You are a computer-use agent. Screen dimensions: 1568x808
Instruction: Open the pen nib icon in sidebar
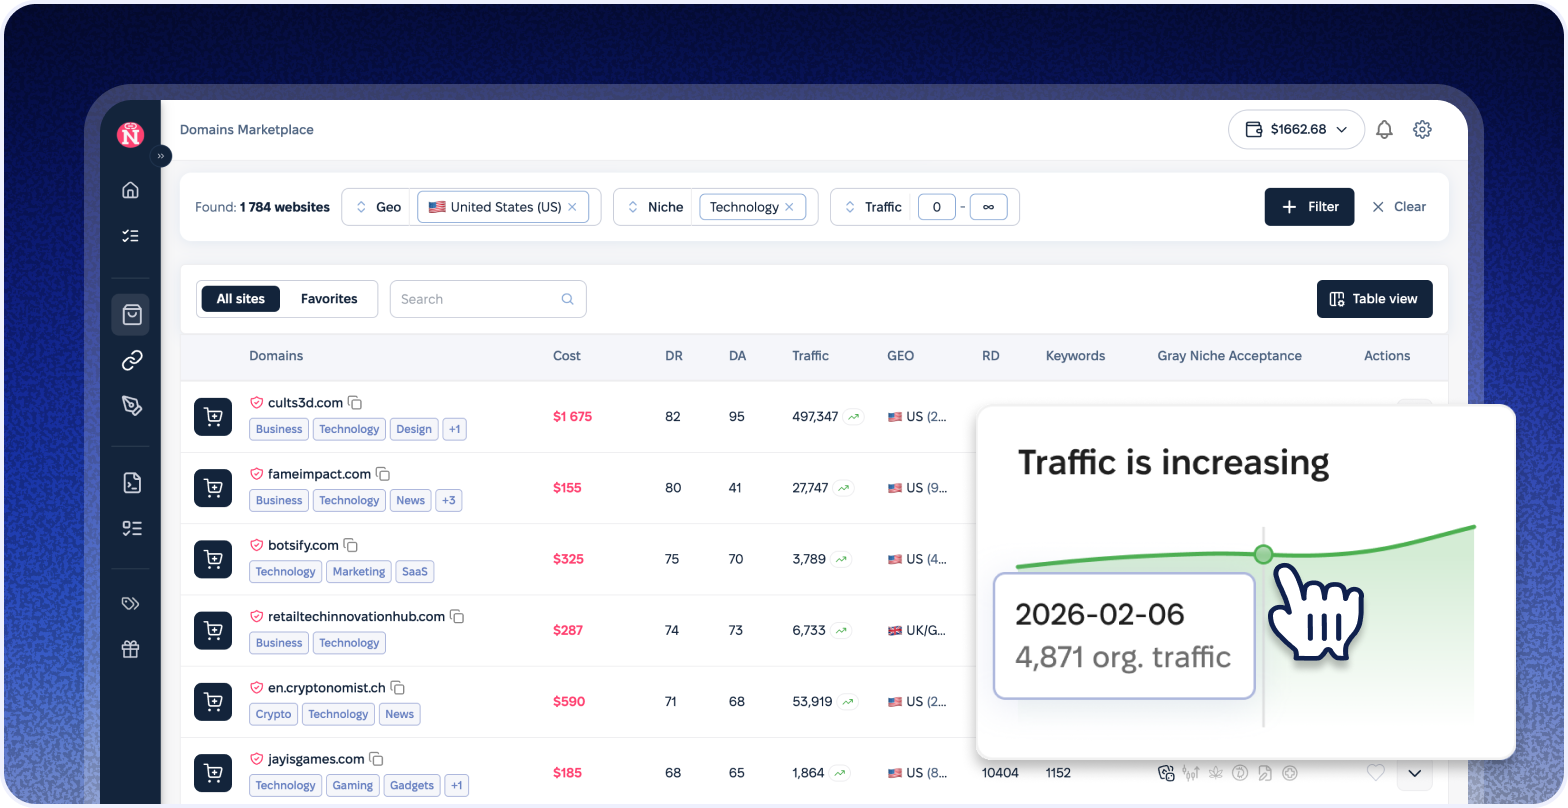tap(131, 405)
